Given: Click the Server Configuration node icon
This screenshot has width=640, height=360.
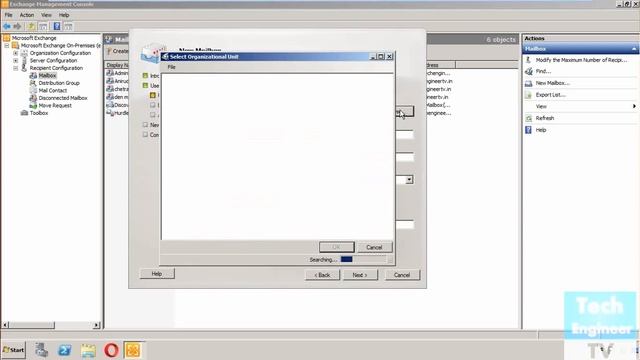Looking at the screenshot, I should (x=24, y=60).
